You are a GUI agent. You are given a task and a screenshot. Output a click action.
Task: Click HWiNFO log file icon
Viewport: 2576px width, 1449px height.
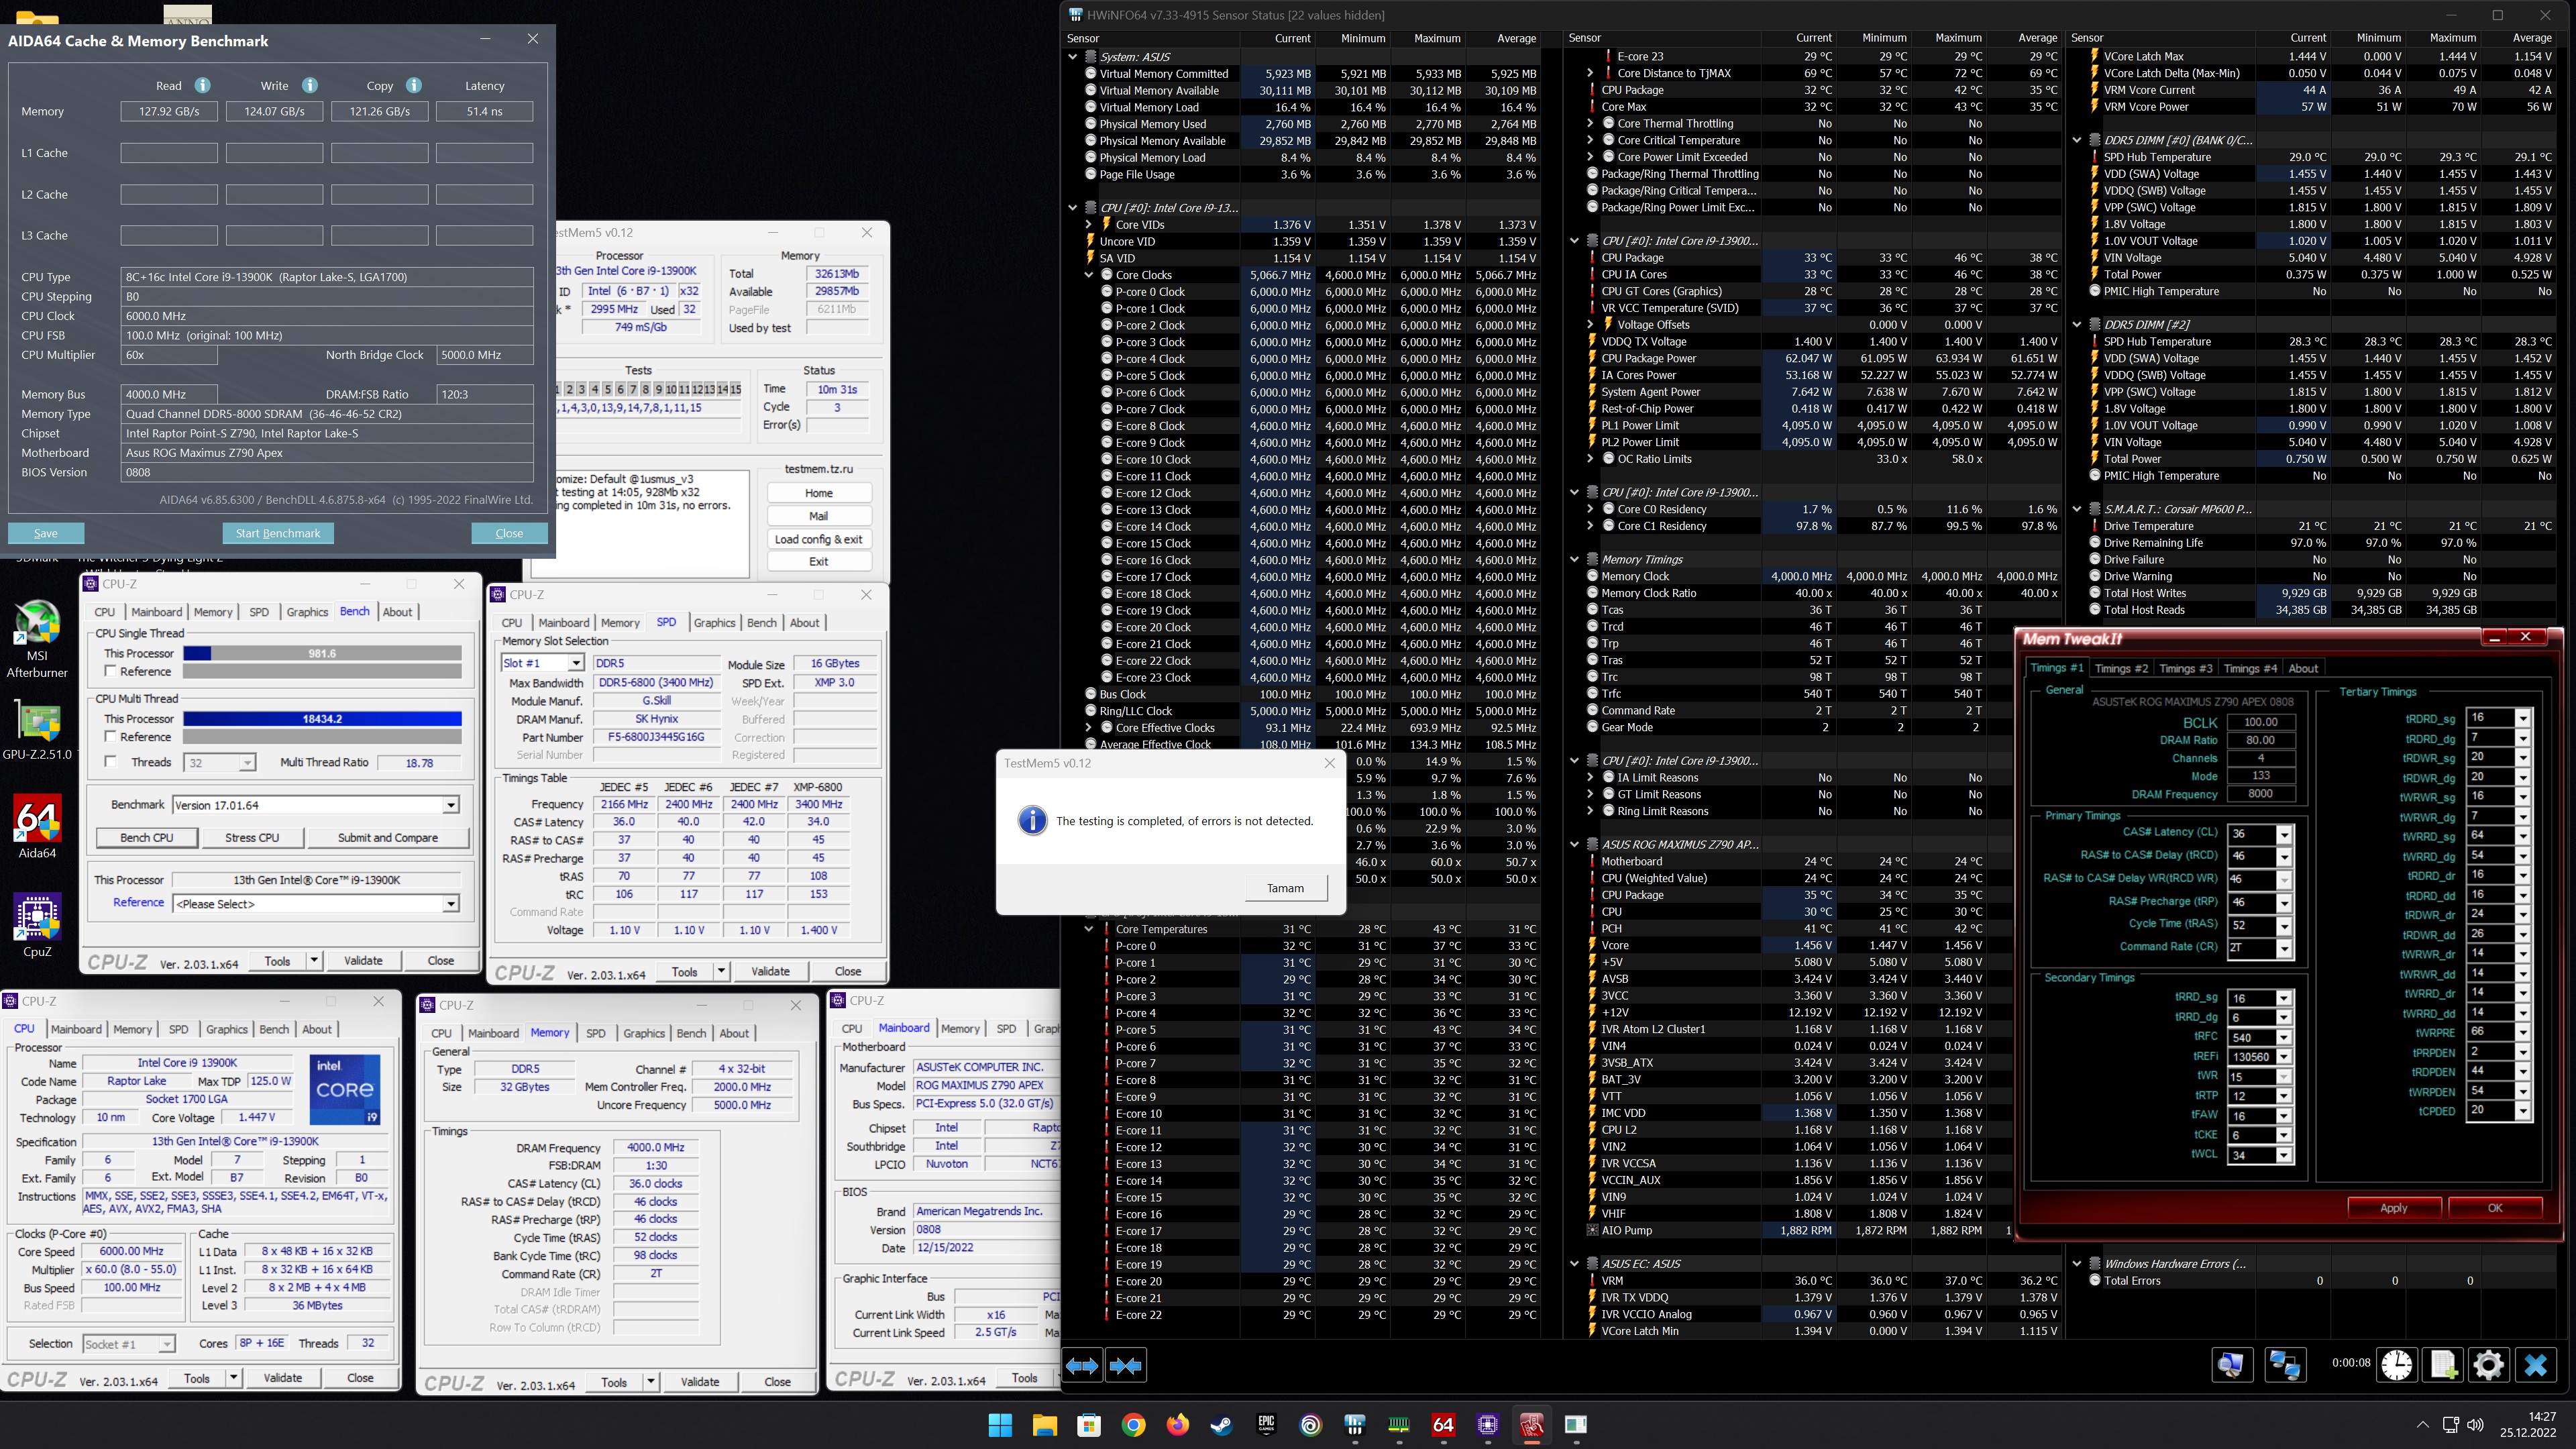(2443, 1365)
